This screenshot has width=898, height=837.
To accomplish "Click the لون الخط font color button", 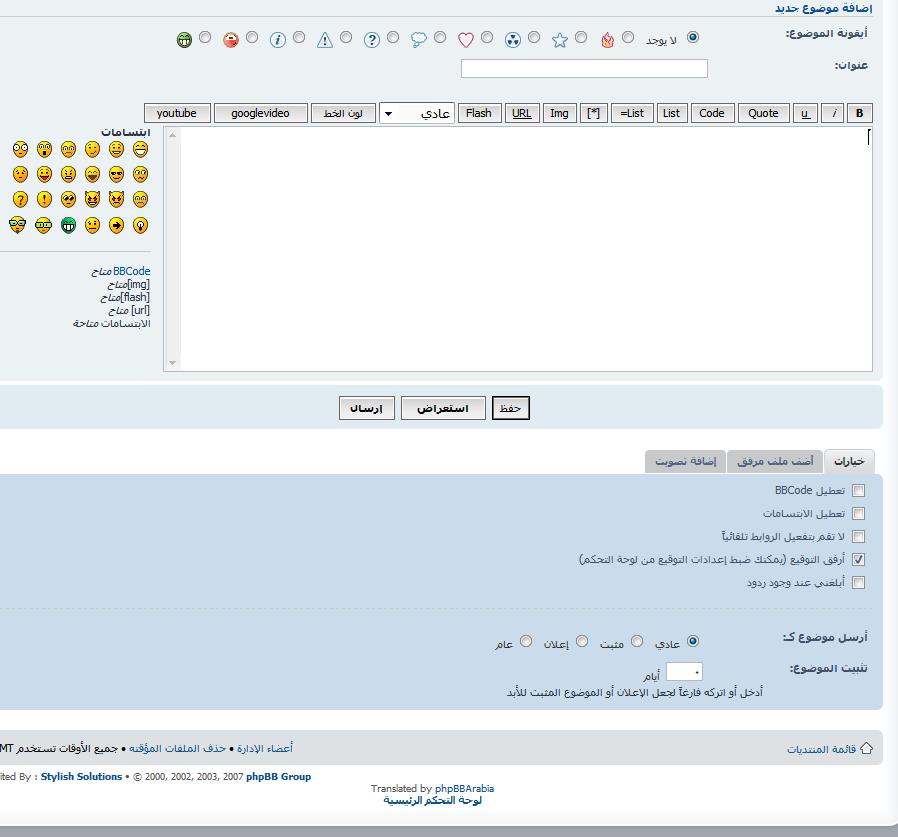I will pyautogui.click(x=343, y=113).
